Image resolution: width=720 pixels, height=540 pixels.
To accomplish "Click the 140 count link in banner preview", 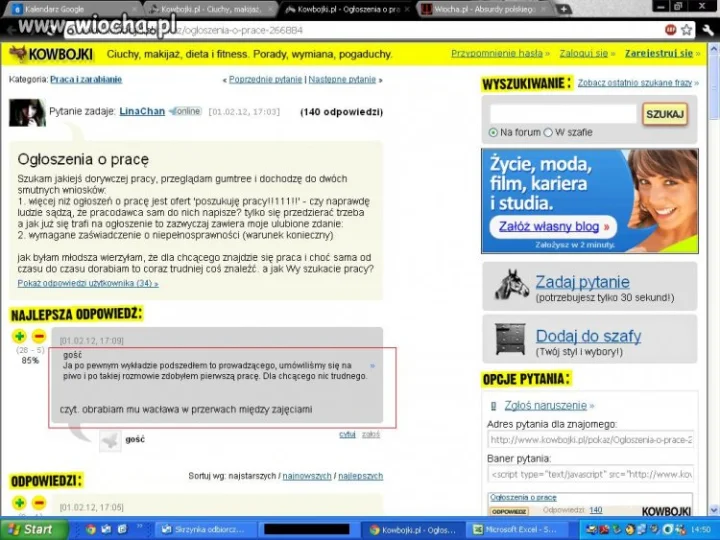I will click(596, 510).
